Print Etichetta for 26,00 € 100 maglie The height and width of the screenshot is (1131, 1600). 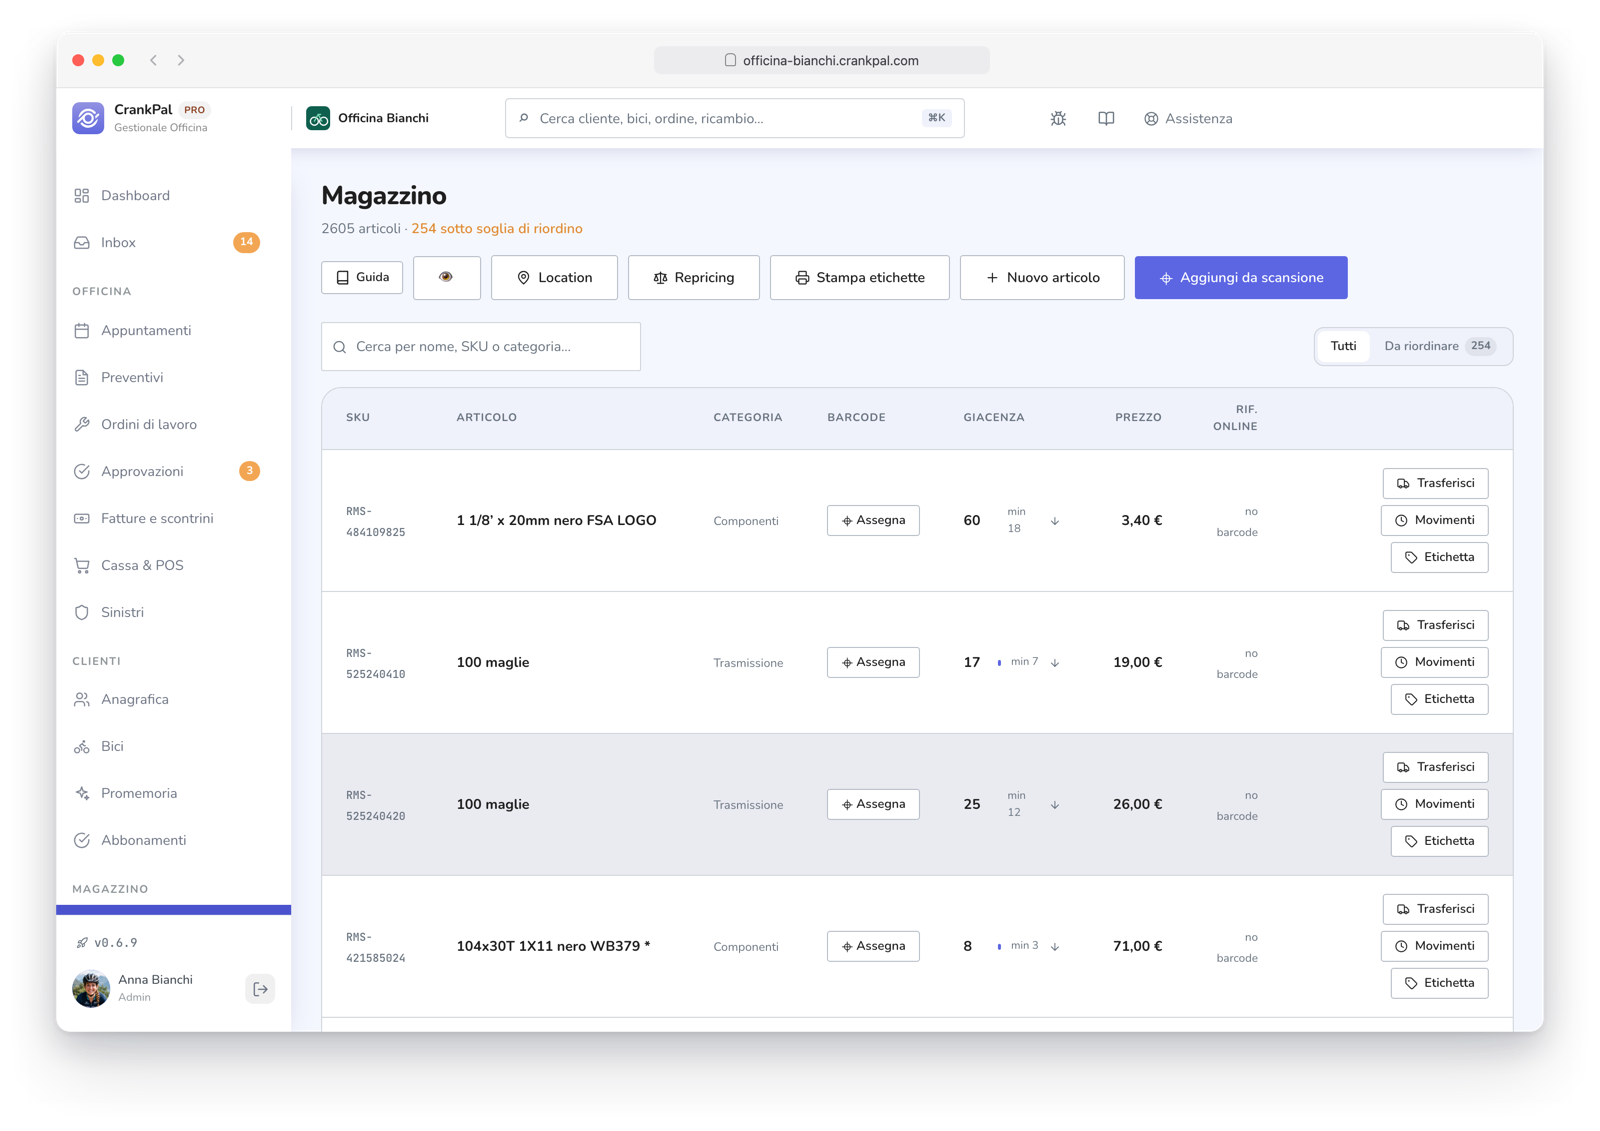(1439, 841)
